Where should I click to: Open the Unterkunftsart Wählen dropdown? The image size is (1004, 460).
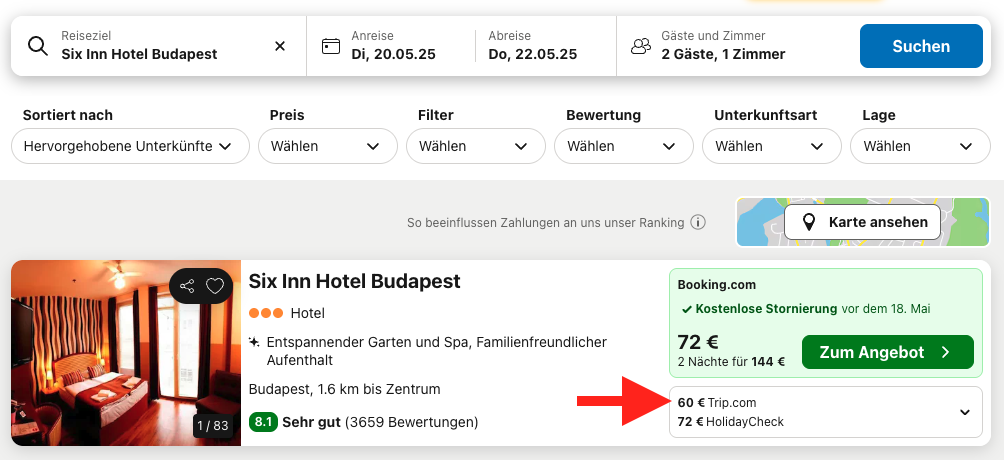click(x=772, y=146)
